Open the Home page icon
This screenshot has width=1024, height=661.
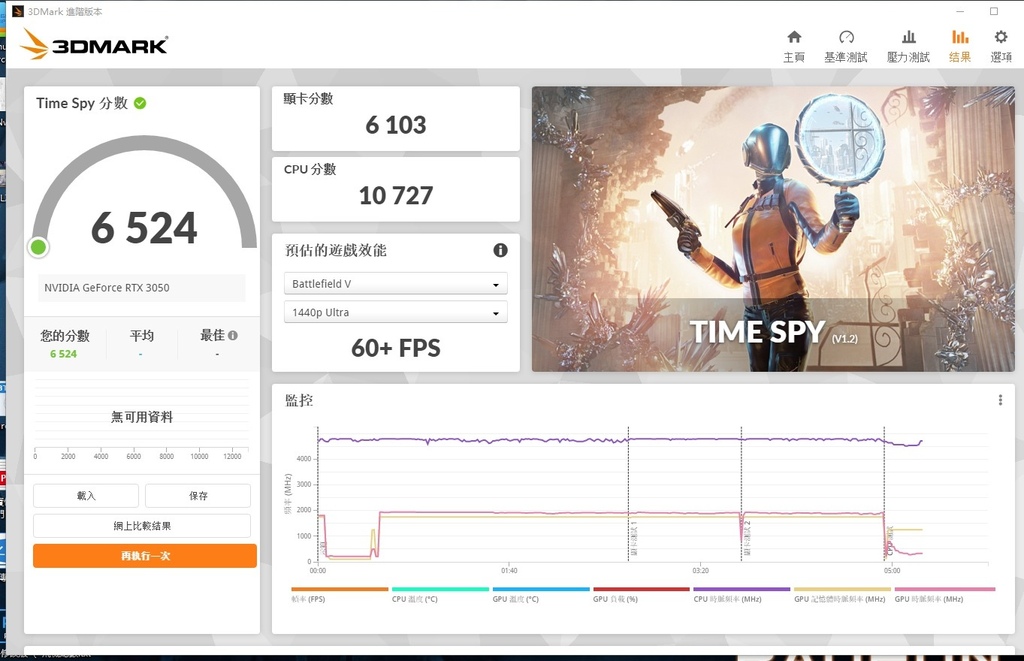click(794, 37)
